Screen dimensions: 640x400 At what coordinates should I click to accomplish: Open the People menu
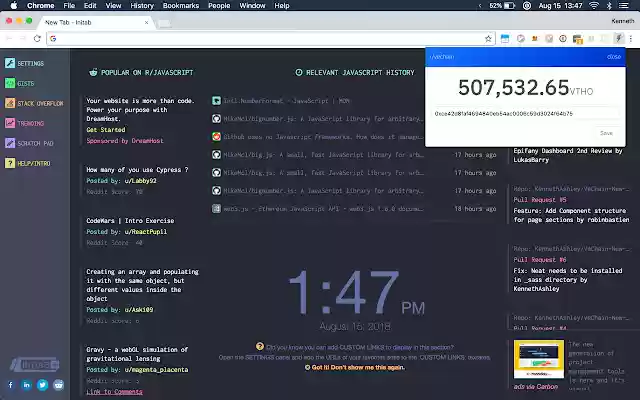pyautogui.click(x=219, y=5)
